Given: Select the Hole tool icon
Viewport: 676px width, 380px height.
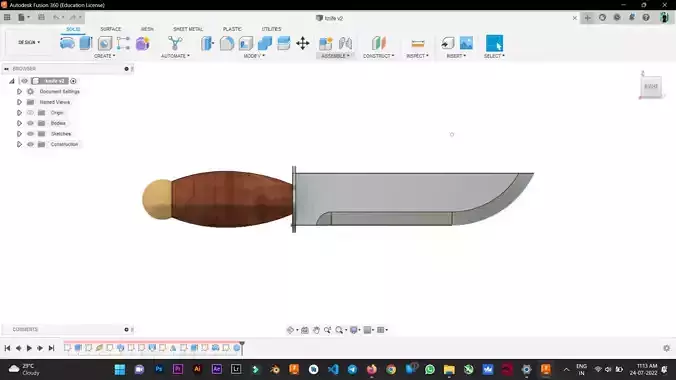Looking at the screenshot, I should pyautogui.click(x=104, y=43).
